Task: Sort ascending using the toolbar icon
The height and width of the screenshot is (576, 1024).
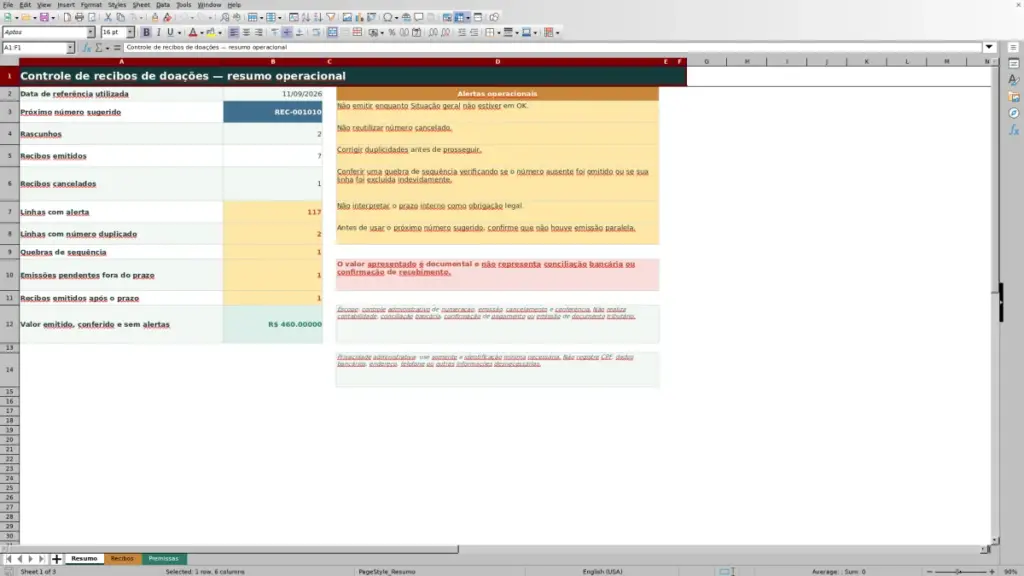Action: 306,18
